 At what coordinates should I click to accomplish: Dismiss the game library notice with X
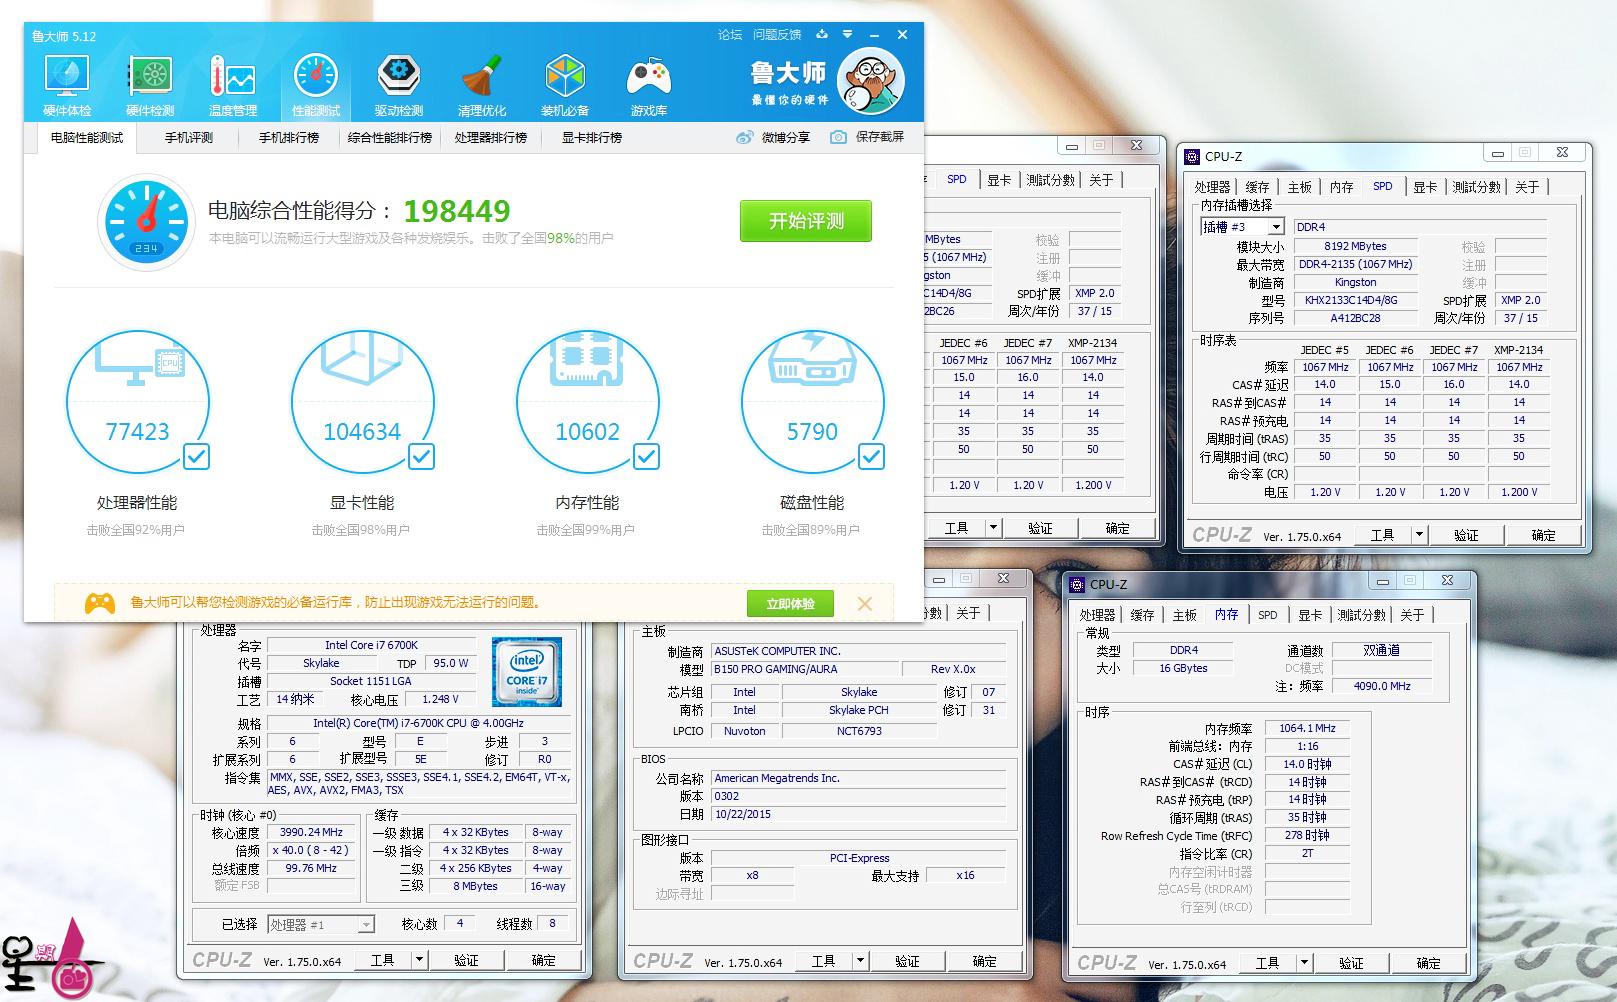[865, 604]
